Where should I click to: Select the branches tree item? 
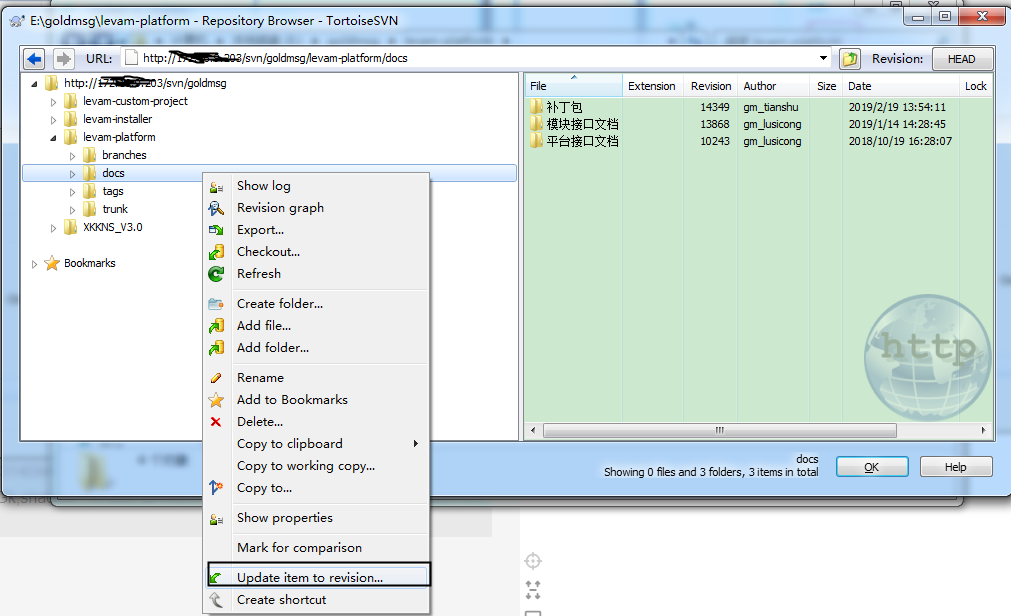[124, 155]
